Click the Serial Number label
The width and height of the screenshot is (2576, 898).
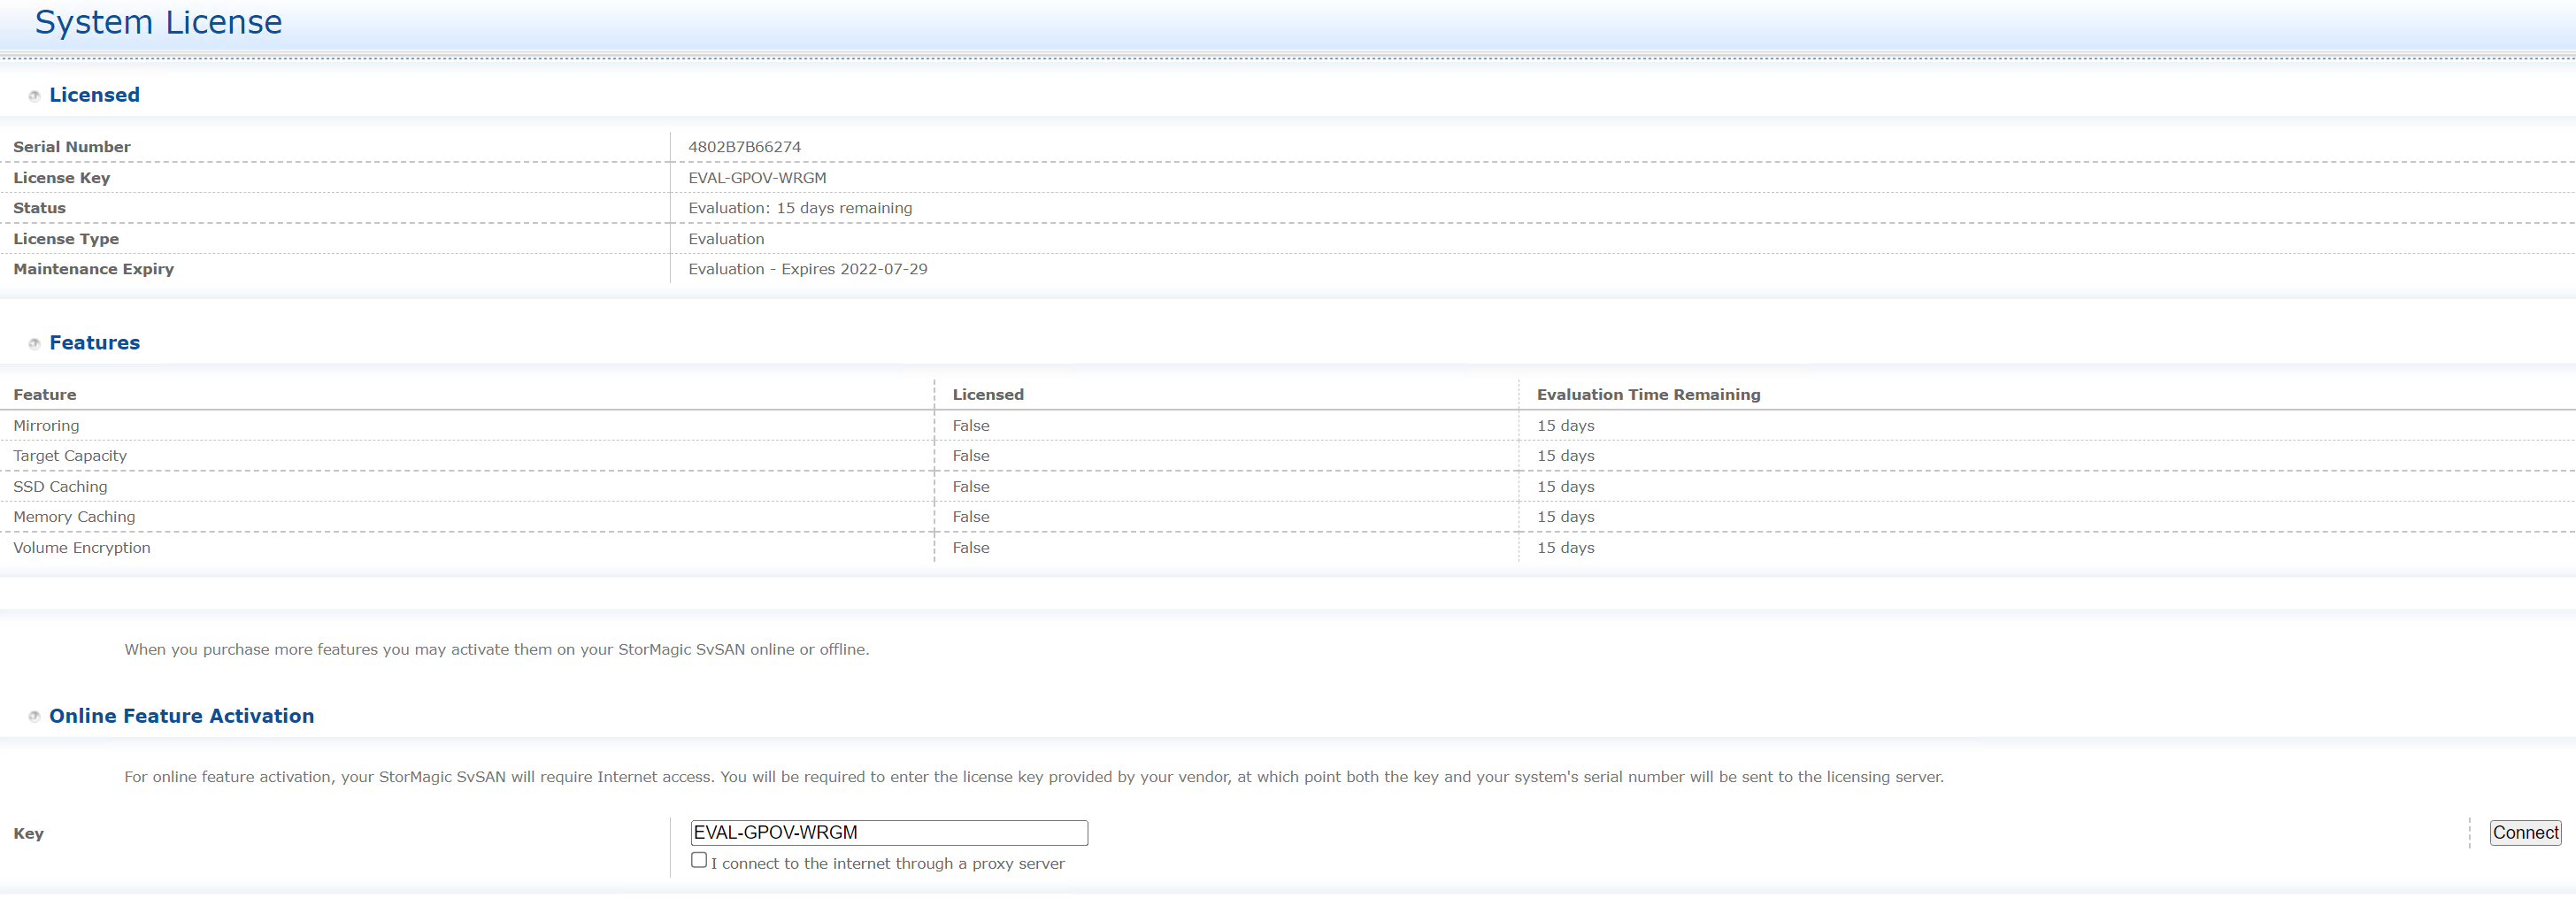click(x=72, y=147)
